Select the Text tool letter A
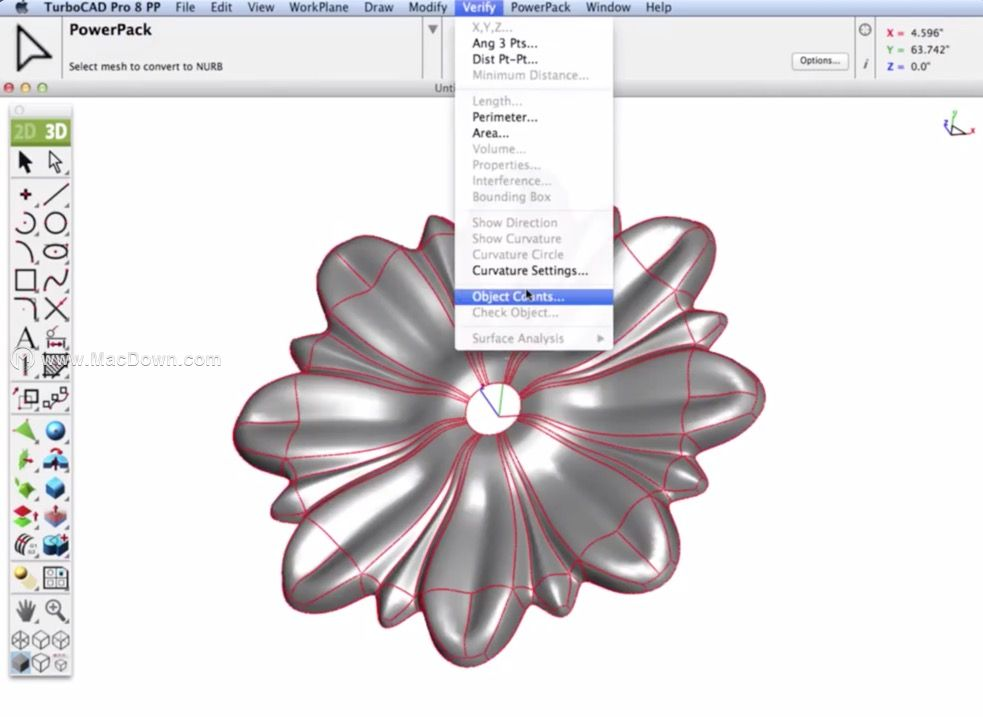The height and width of the screenshot is (717, 983). (x=25, y=338)
